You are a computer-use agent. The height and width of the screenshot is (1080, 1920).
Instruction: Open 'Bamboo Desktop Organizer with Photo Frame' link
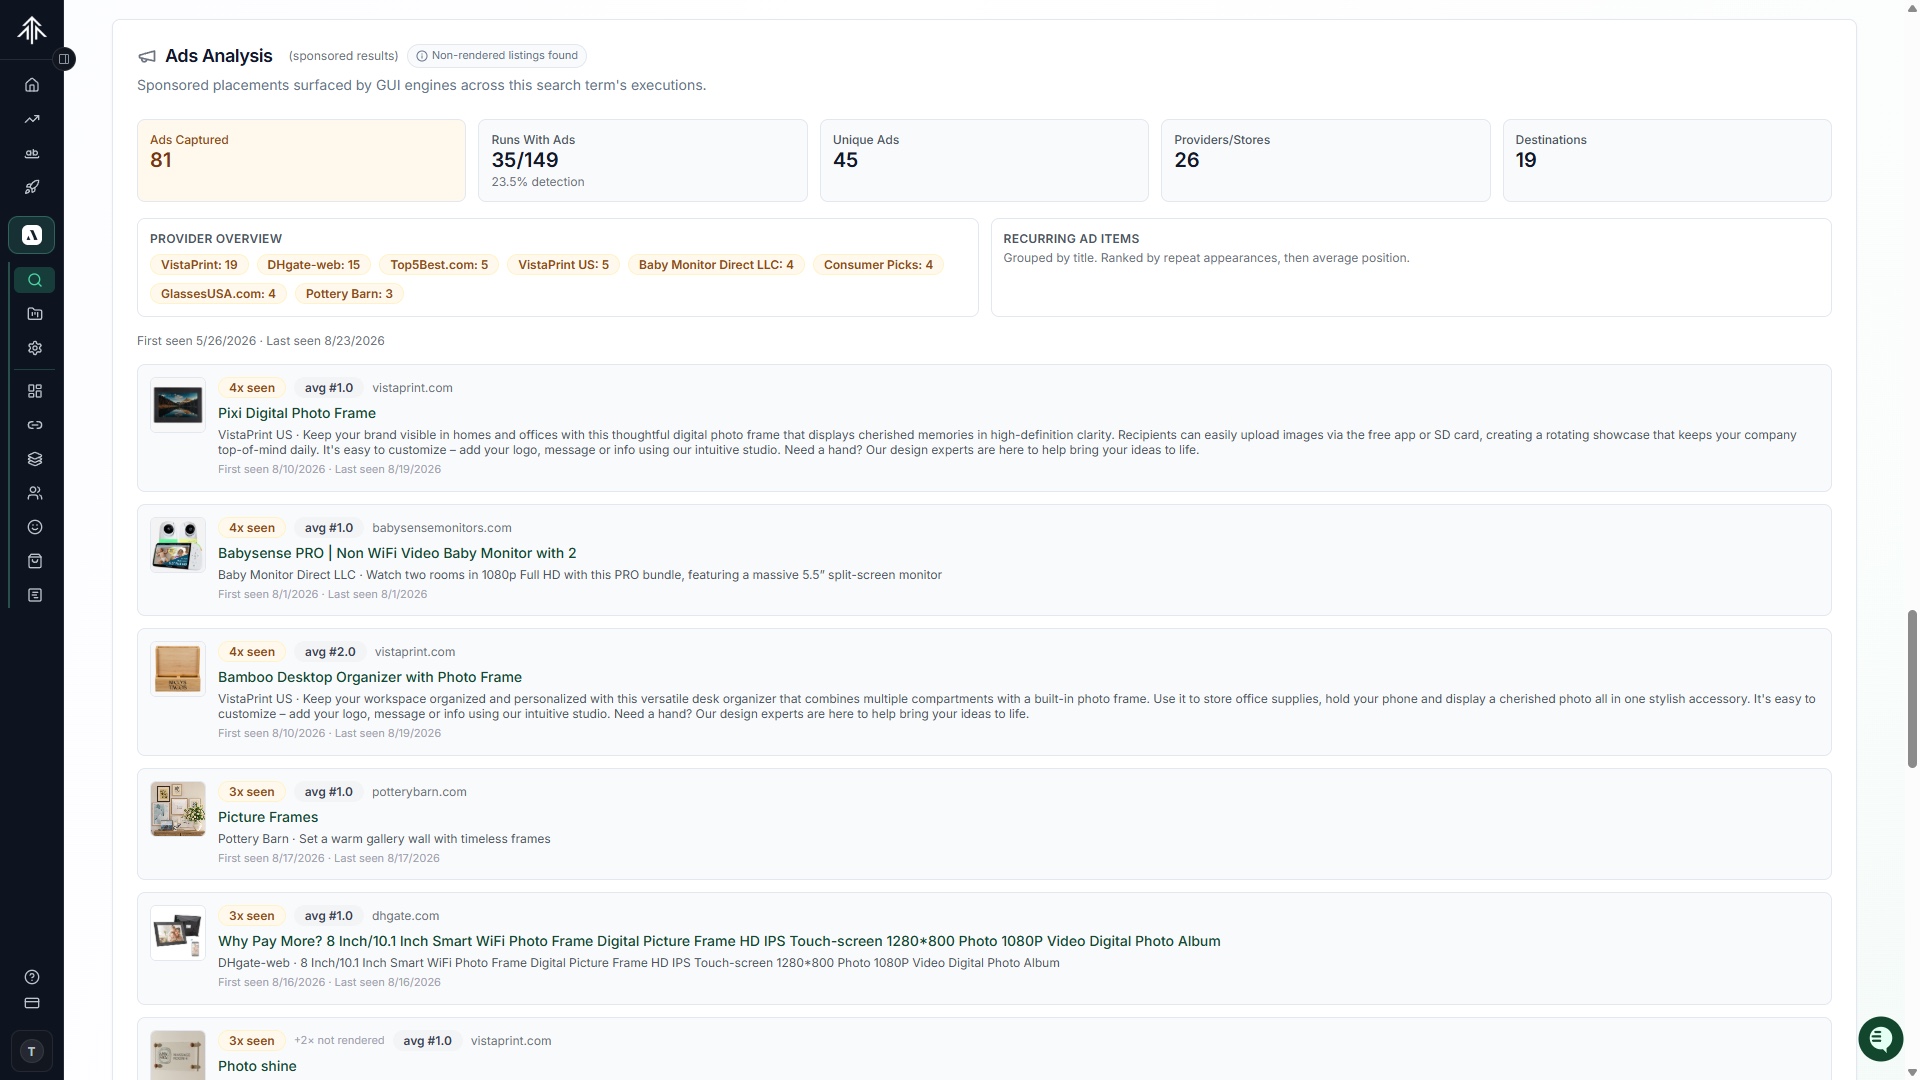[x=370, y=677]
